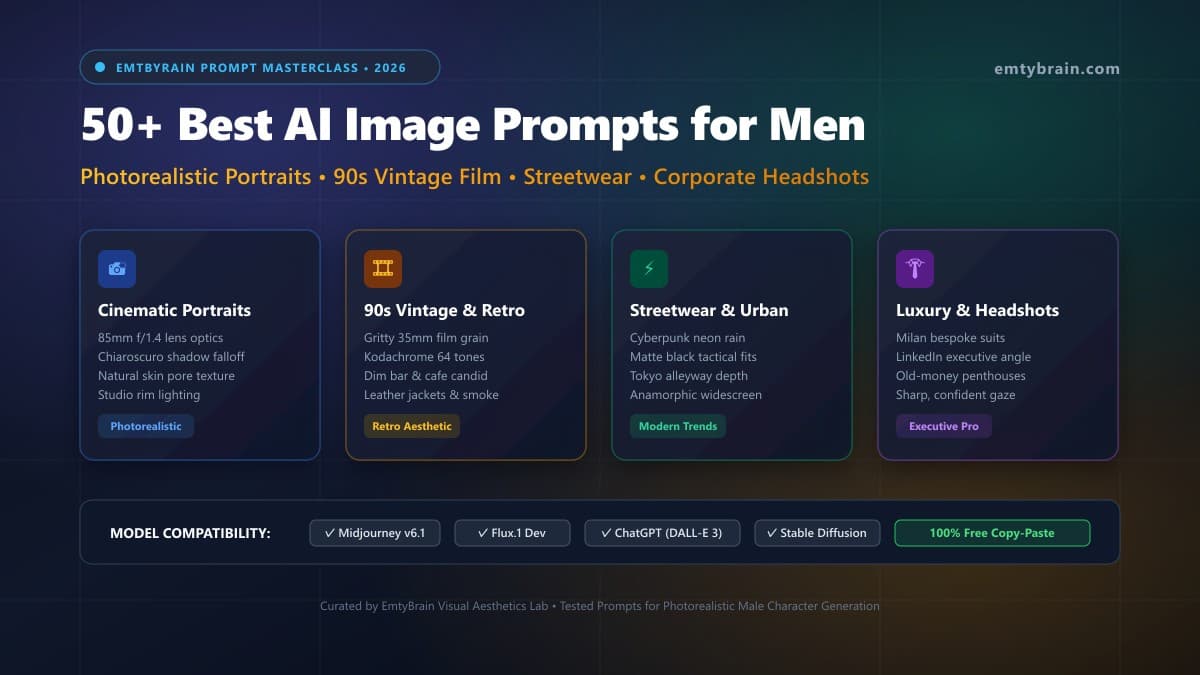The image size is (1200, 675).
Task: Click the 100% Free Copy-Paste button
Action: (992, 533)
